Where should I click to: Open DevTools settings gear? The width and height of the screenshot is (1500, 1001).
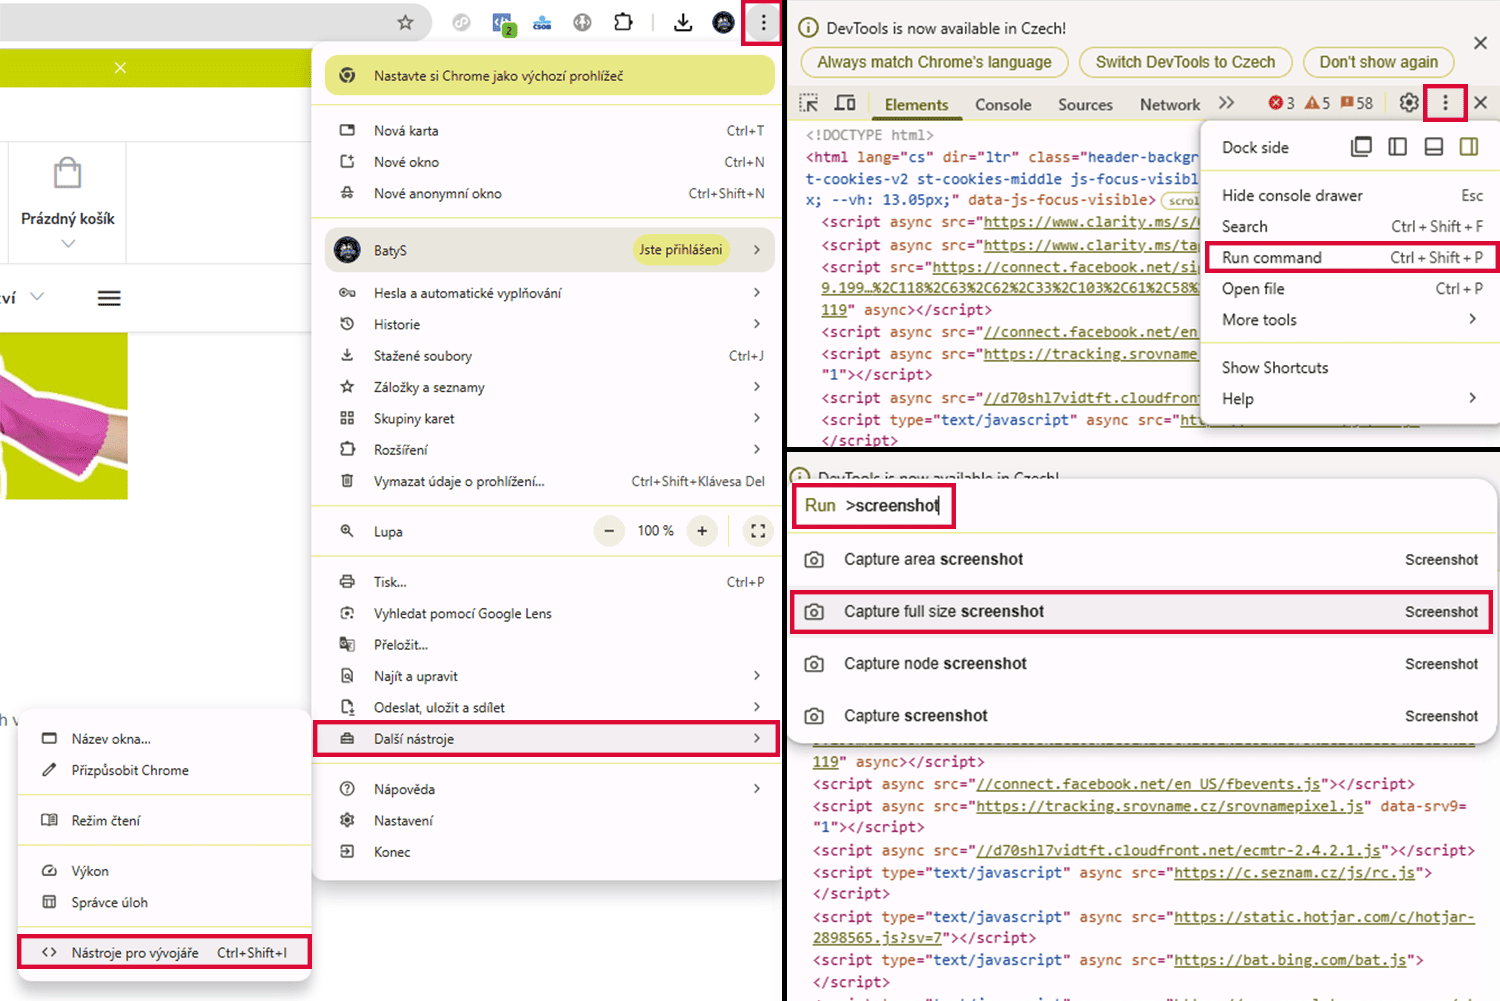[1409, 103]
